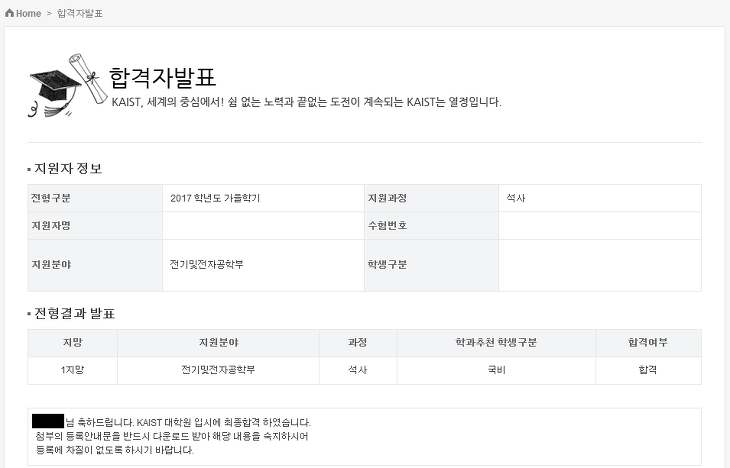Image resolution: width=730 pixels, height=468 pixels.
Task: Click the 석사 value beside 지원과정
Action: pos(515,198)
